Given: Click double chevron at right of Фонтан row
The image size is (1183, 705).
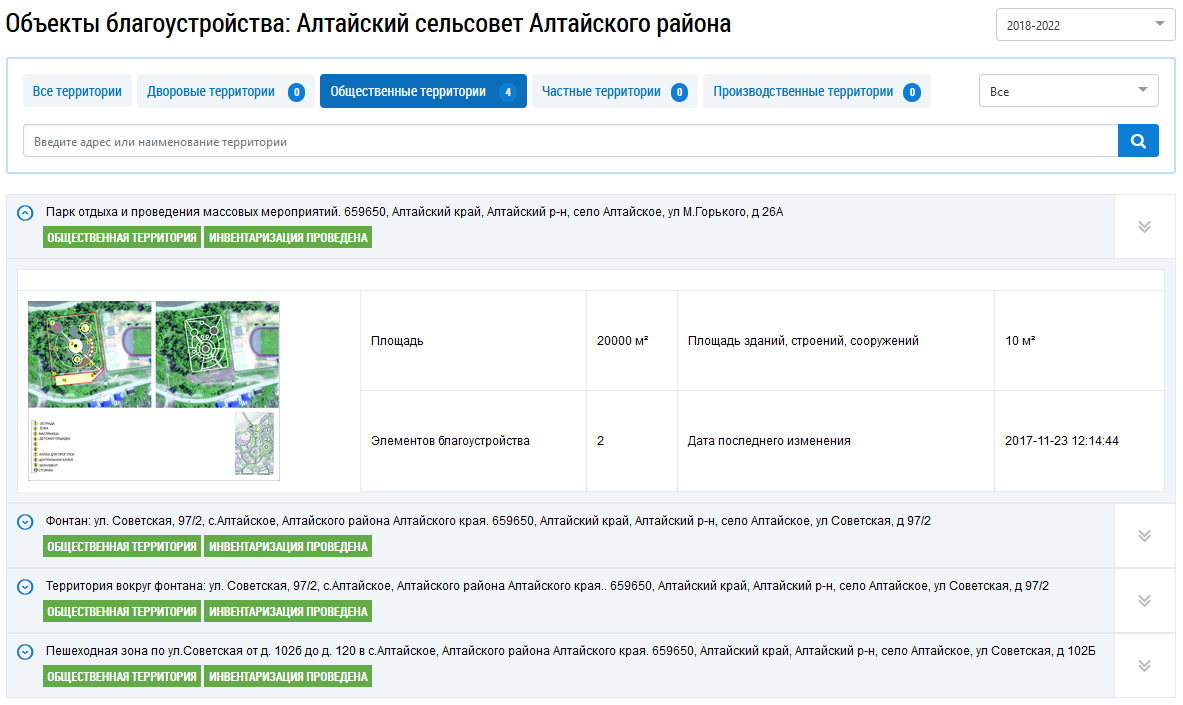Looking at the screenshot, I should point(1145,536).
